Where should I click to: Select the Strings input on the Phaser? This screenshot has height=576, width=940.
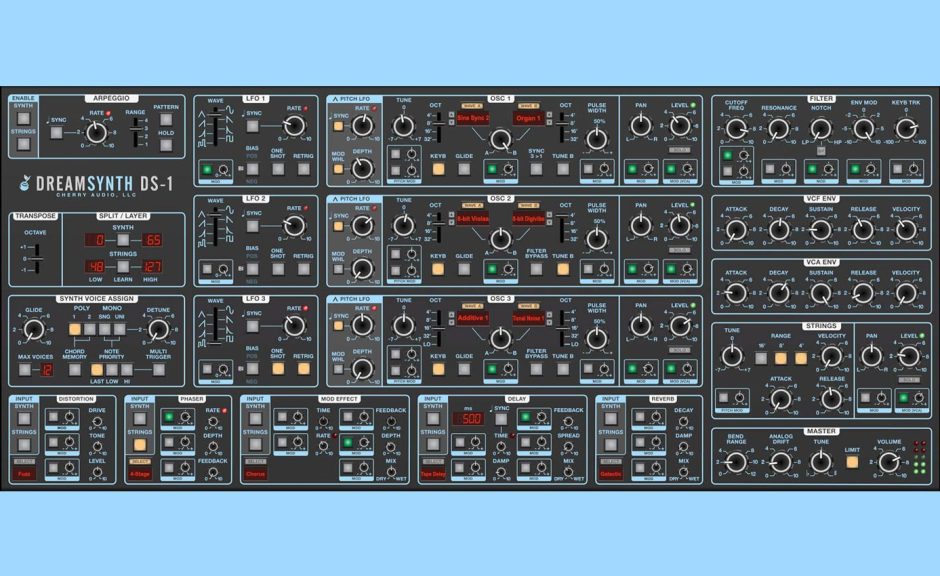142,444
